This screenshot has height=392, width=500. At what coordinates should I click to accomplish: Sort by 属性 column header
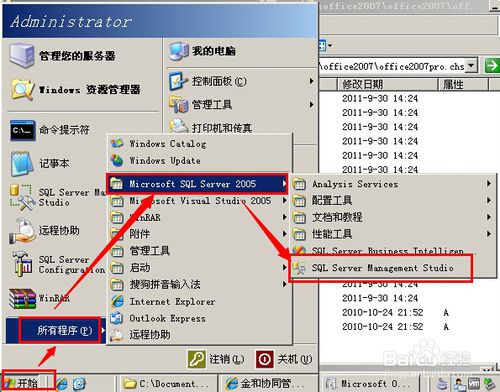(x=463, y=84)
